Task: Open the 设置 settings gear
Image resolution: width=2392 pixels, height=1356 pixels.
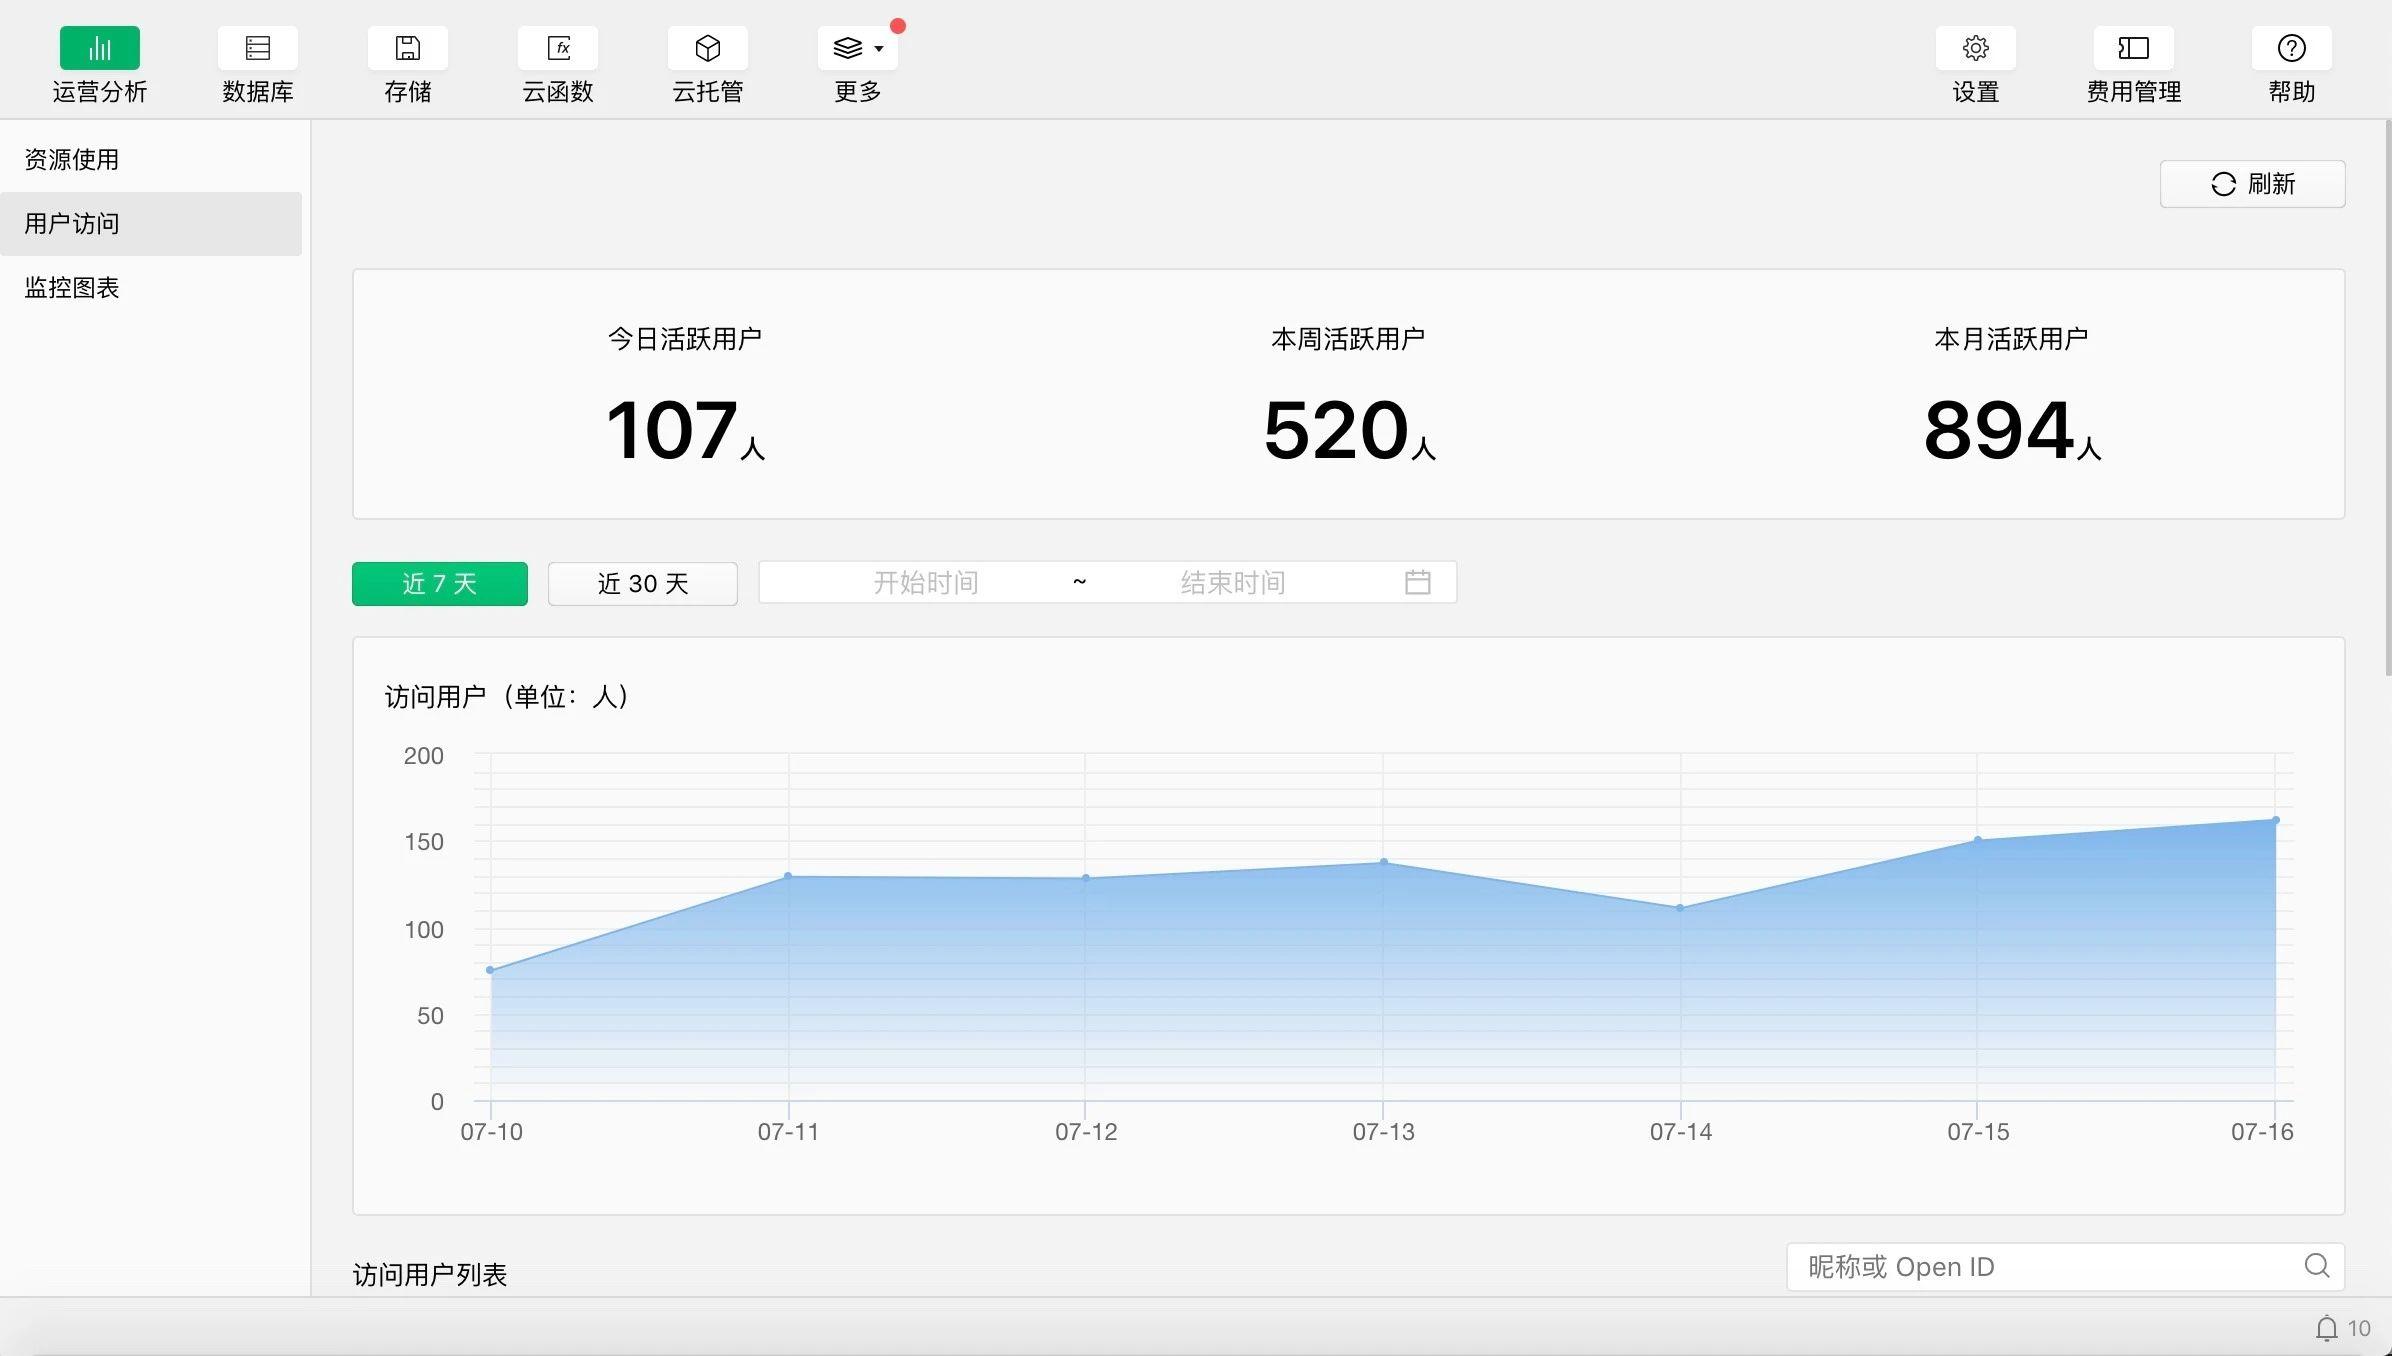Action: click(x=1974, y=62)
